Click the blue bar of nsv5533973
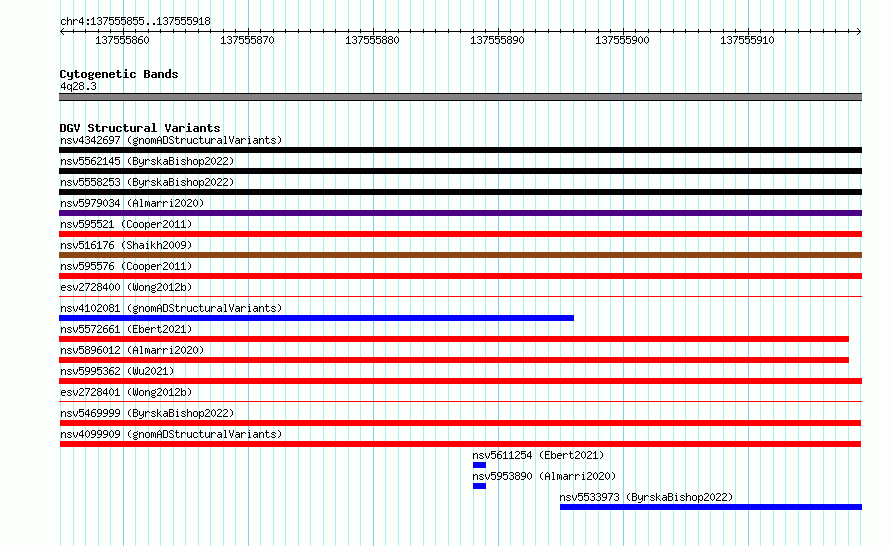Image resolution: width=890 pixels, height=546 pixels. [x=711, y=507]
